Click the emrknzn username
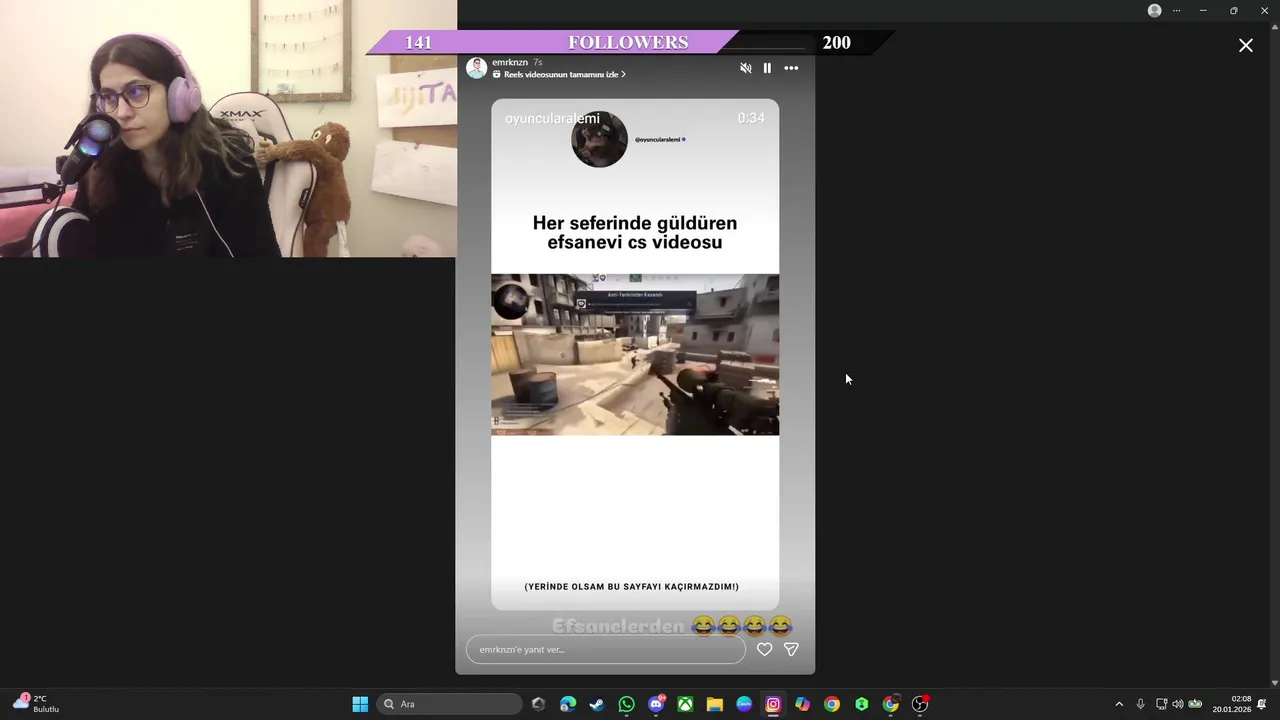The image size is (1280, 720). 510,62
